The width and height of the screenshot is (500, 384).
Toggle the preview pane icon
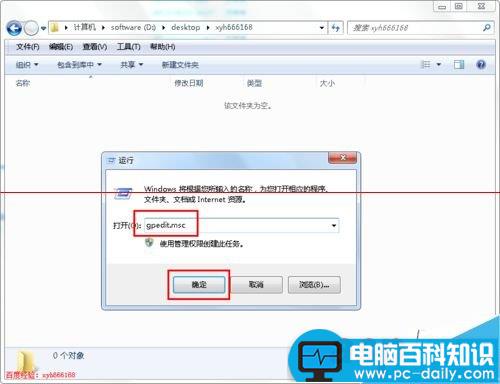point(459,64)
